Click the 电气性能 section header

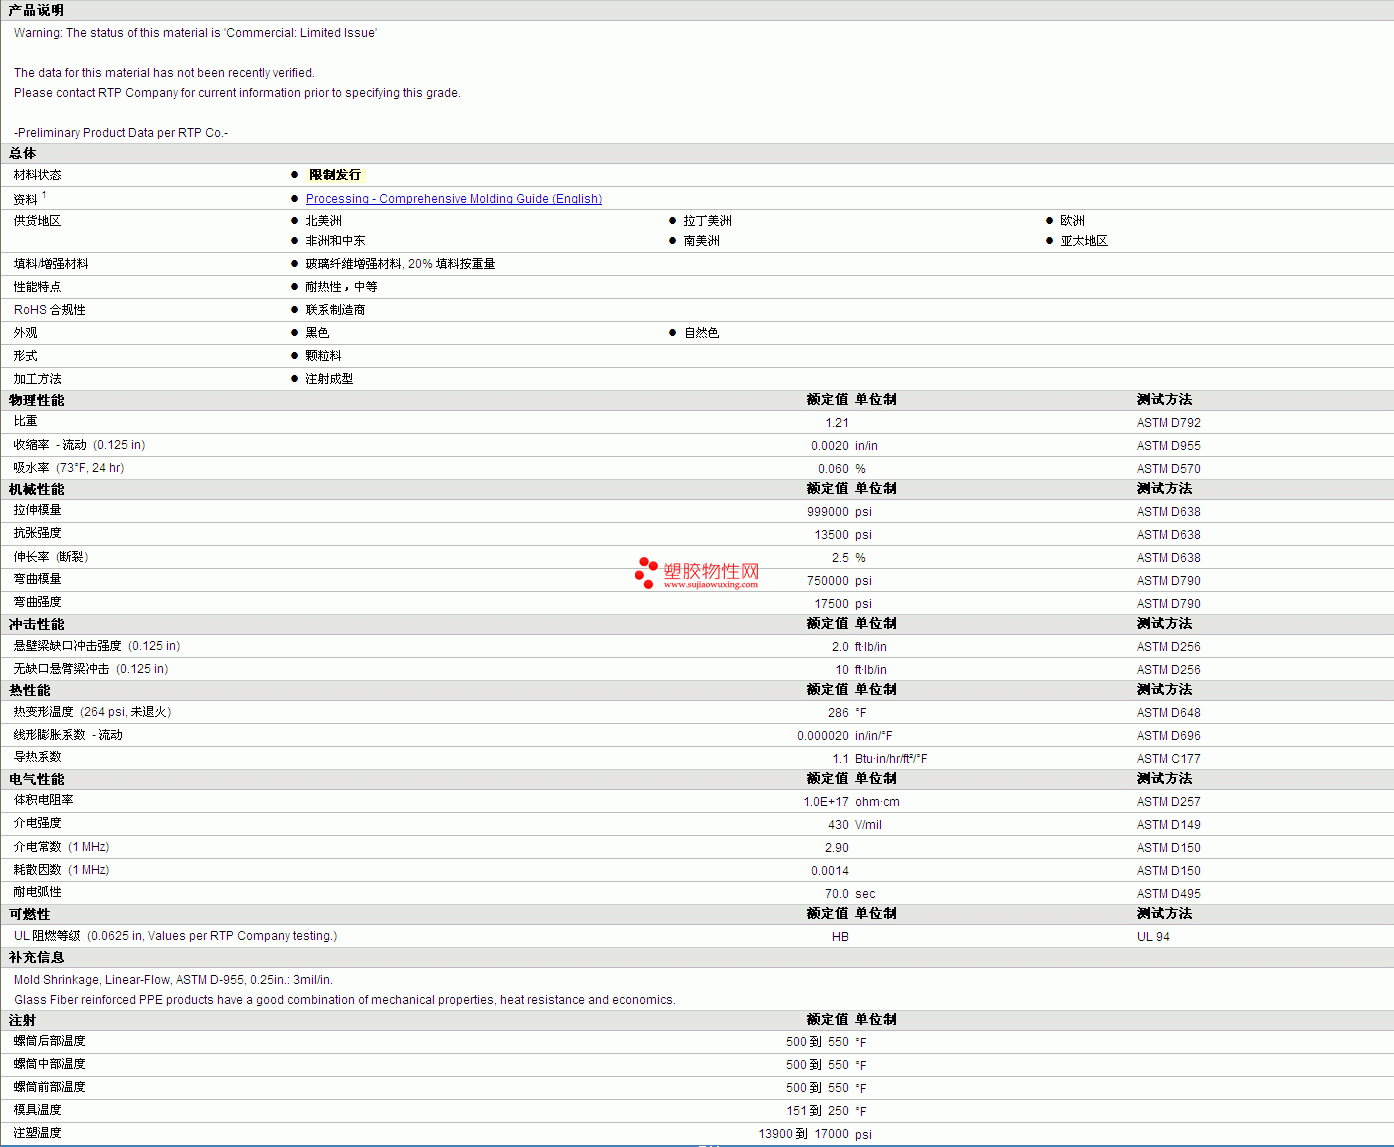[36, 779]
